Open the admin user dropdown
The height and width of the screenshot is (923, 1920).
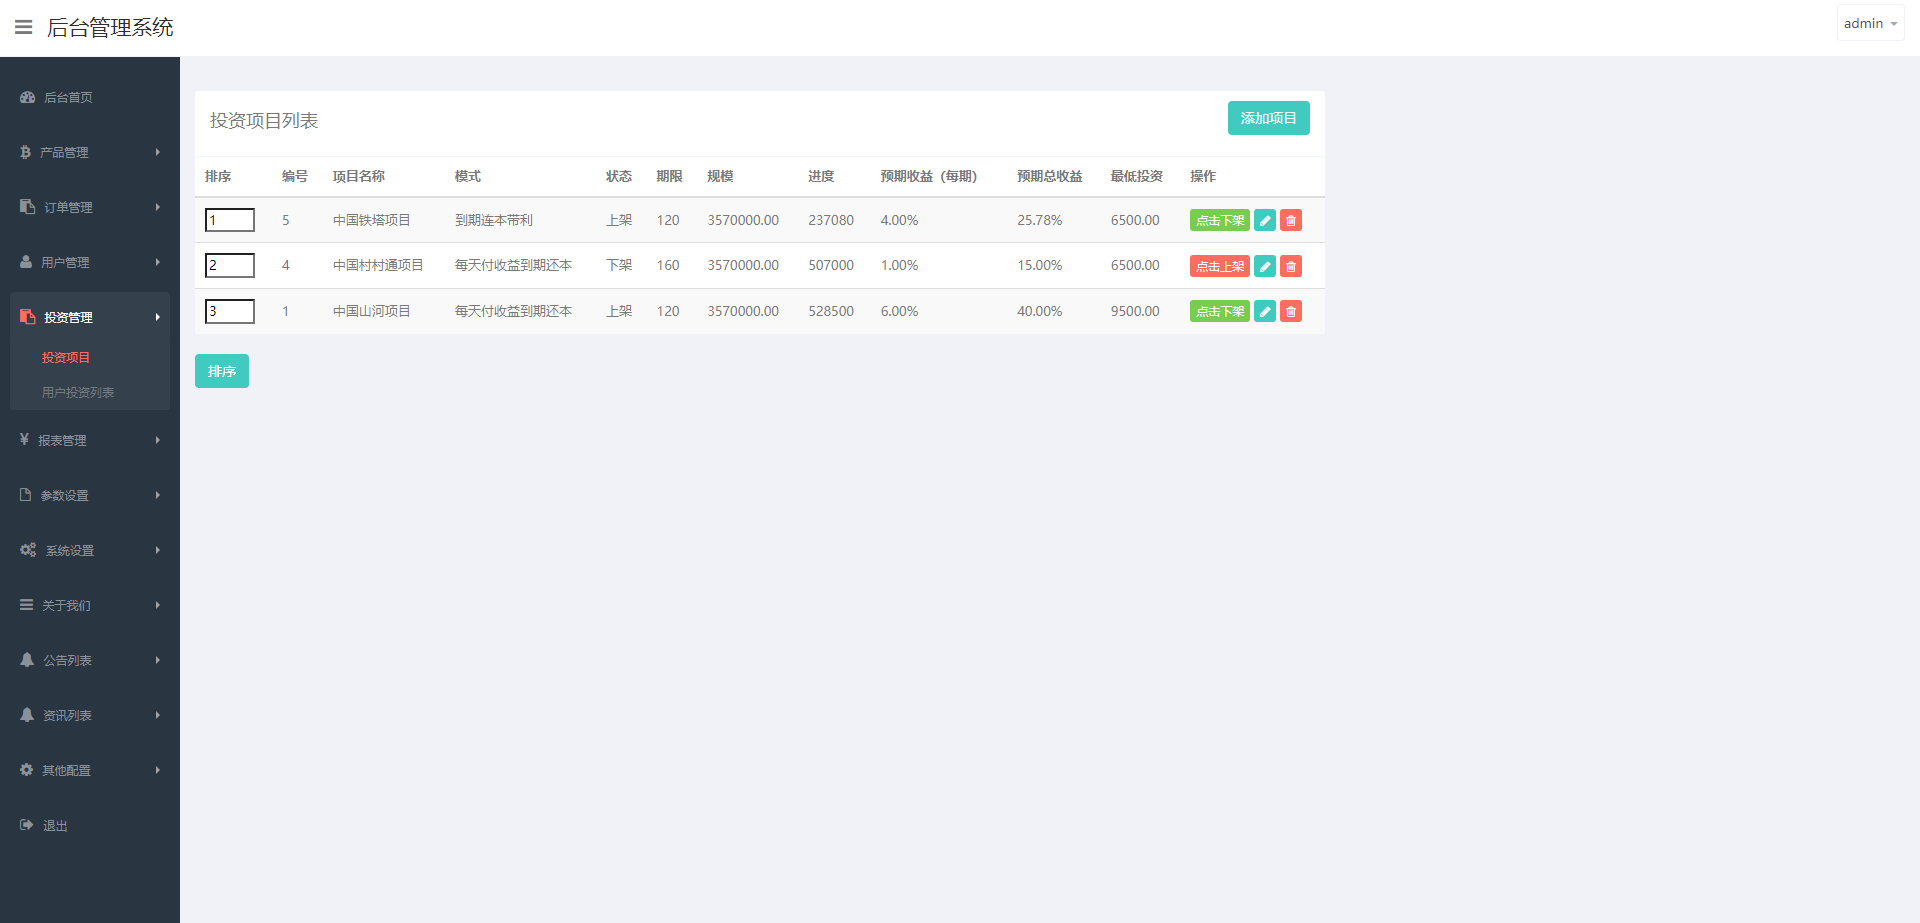[x=1869, y=23]
